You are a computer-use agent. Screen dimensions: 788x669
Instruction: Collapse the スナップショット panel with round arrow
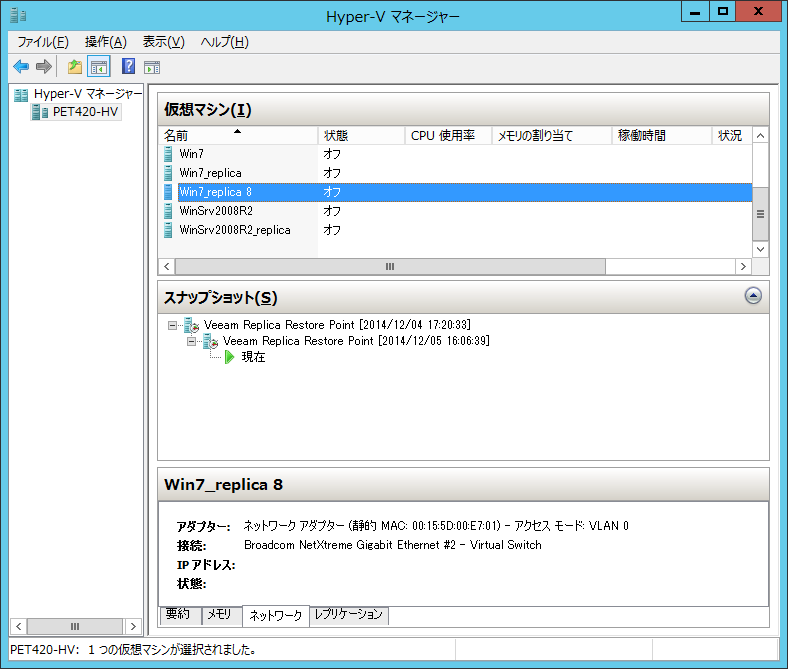(753, 296)
